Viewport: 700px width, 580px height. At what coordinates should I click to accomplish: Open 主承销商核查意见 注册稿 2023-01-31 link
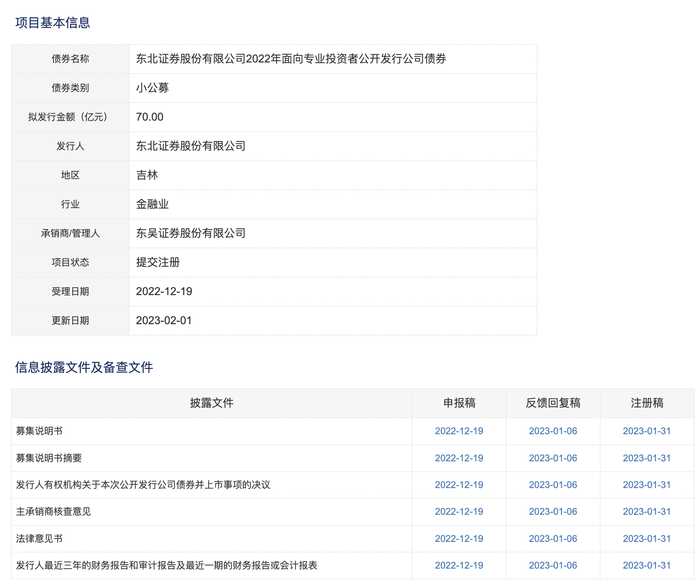tap(646, 512)
